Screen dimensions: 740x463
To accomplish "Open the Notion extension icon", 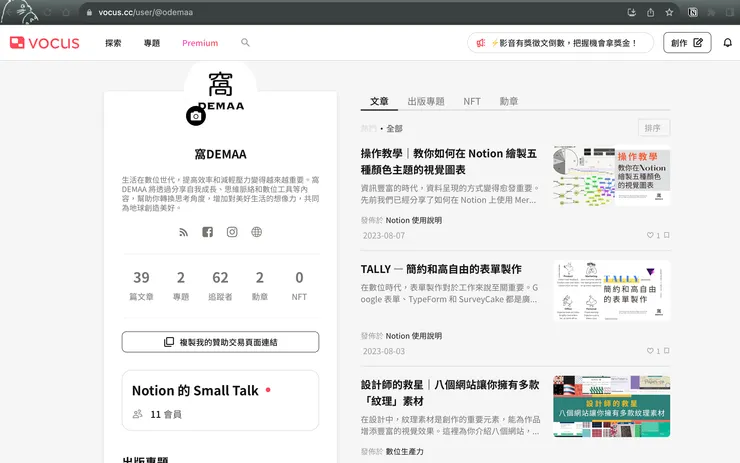I will pos(692,12).
